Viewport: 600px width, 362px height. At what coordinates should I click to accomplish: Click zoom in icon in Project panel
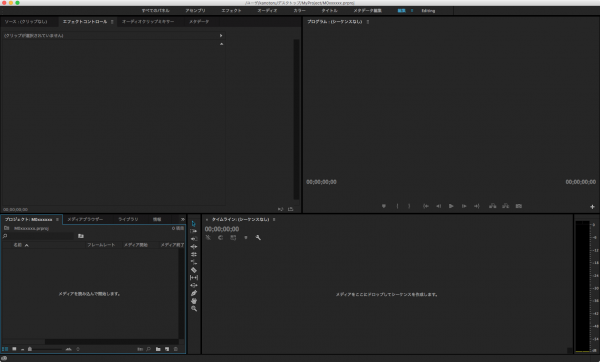pos(68,349)
